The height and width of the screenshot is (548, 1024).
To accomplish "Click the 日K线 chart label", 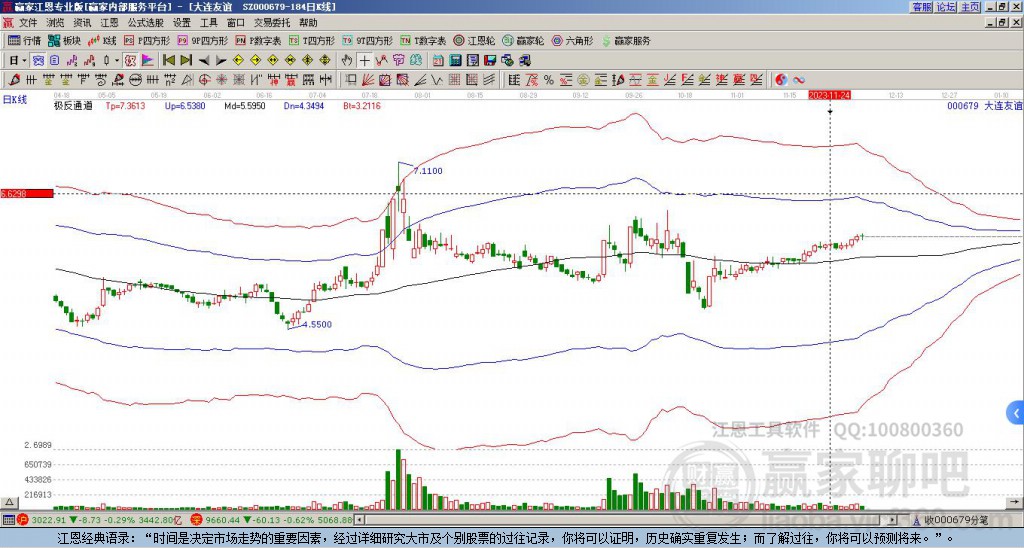I will (14, 99).
